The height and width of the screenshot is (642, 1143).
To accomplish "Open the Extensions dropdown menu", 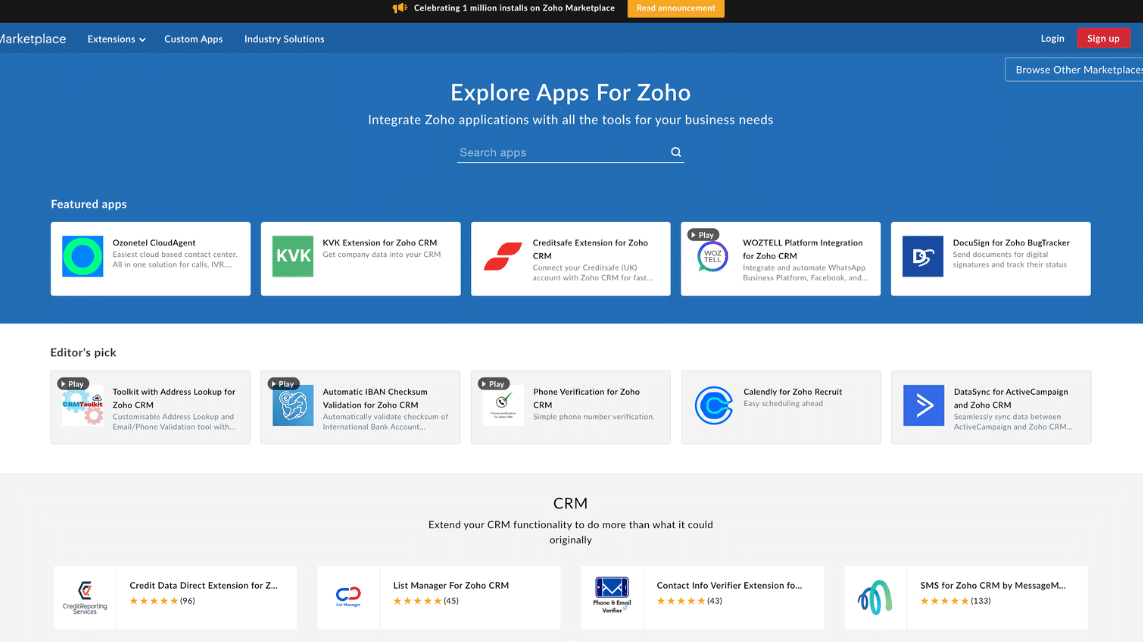I will (x=115, y=39).
